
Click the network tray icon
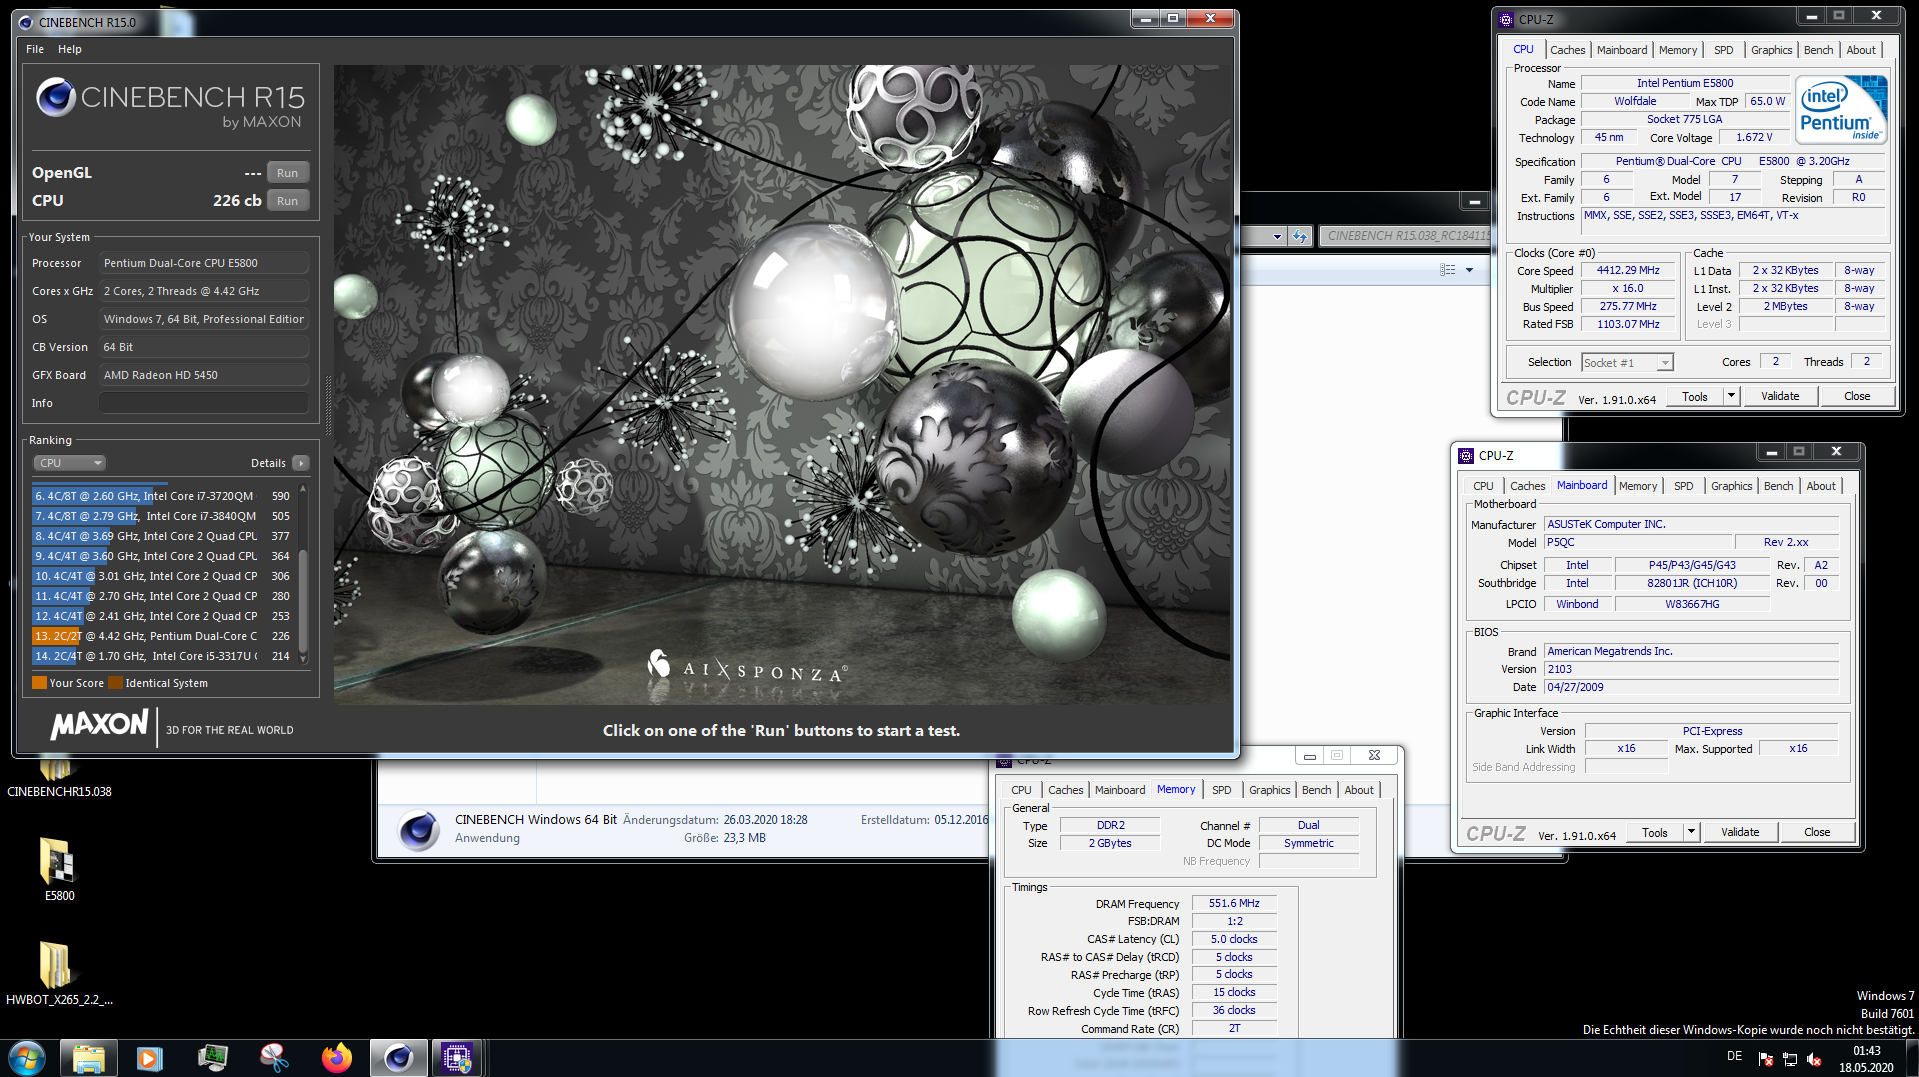point(1789,1059)
